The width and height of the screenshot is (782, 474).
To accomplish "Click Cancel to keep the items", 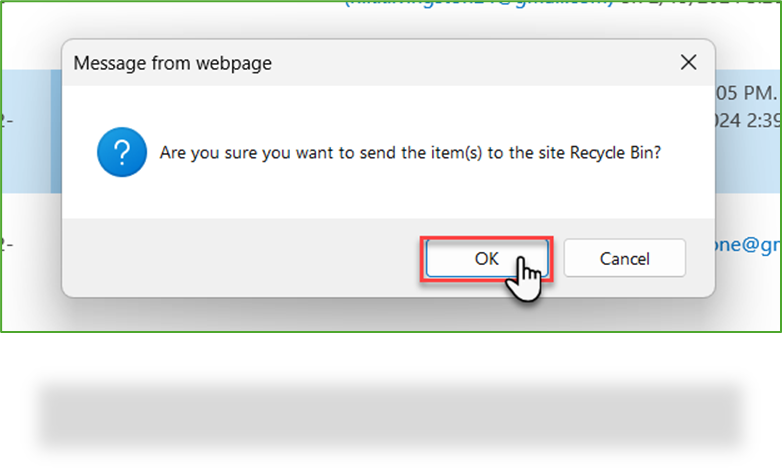I will click(624, 258).
